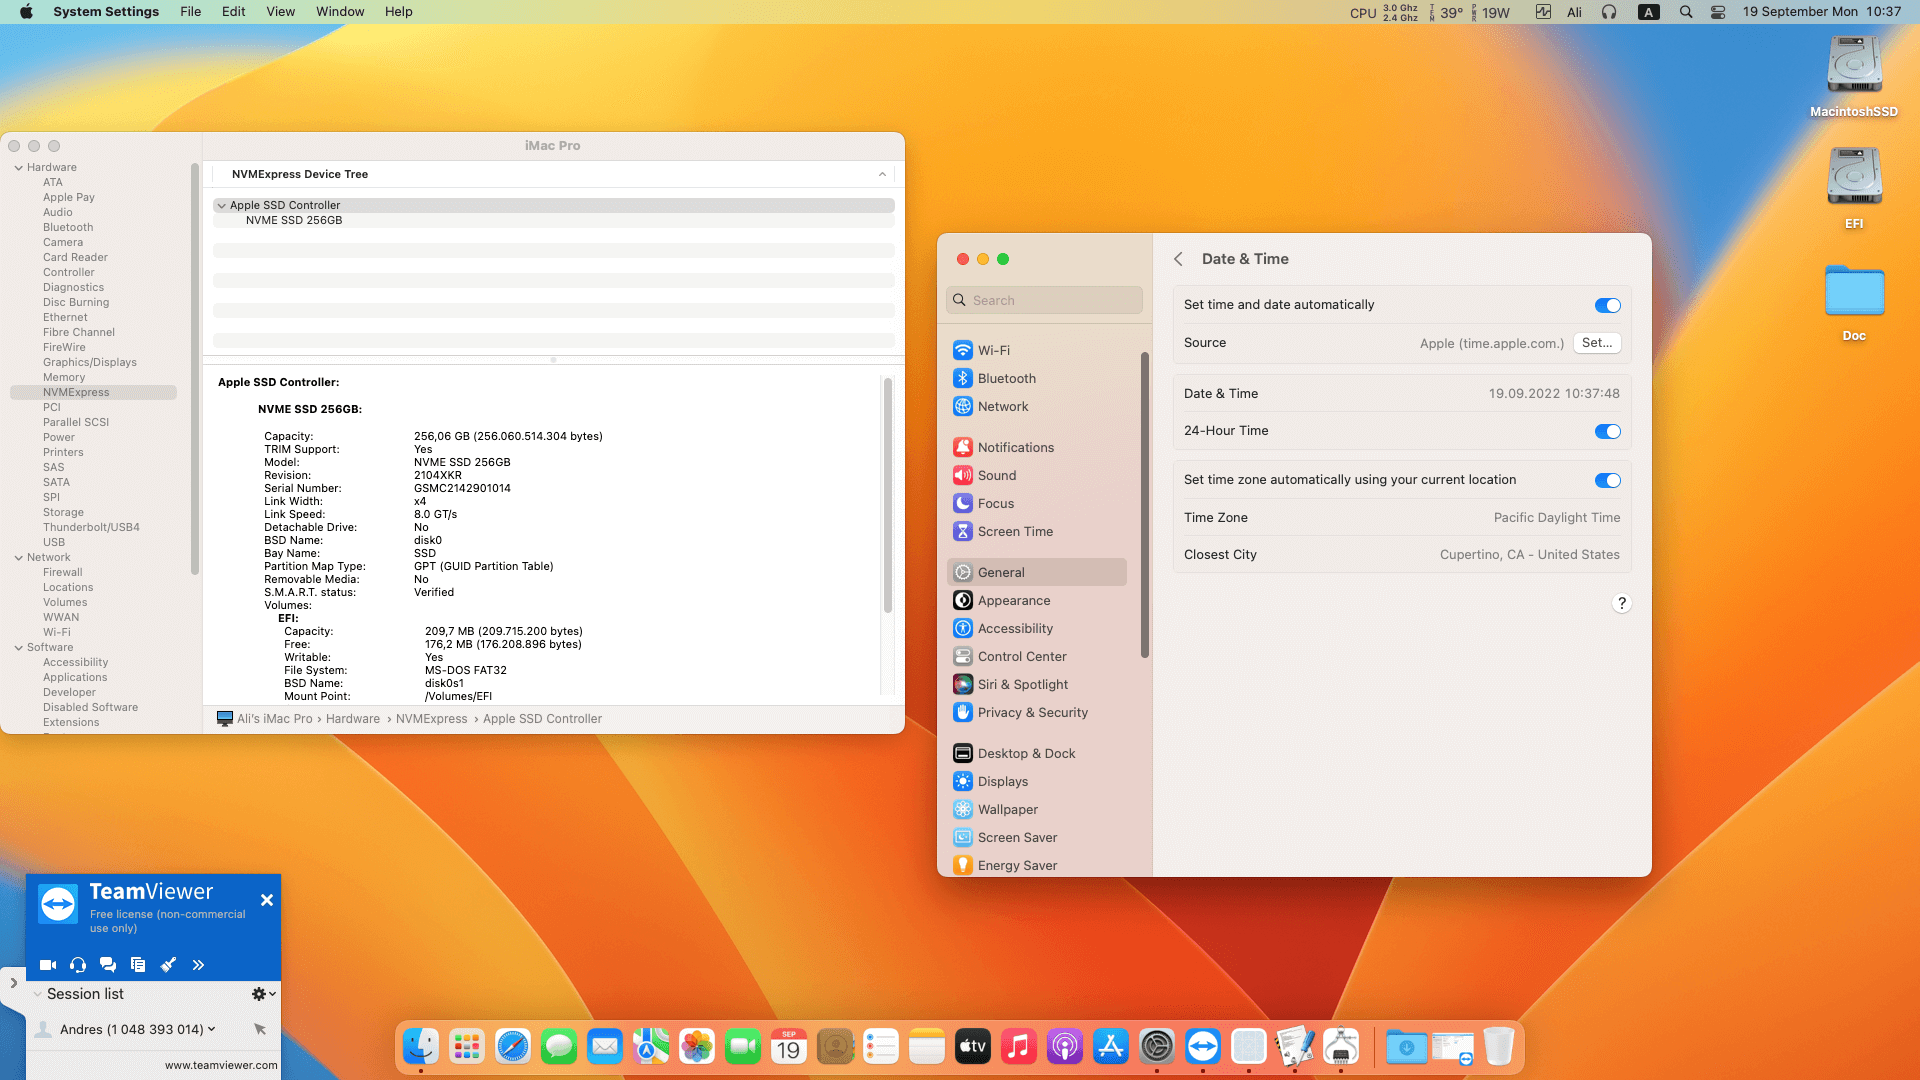Open TeamViewer chat icon
Viewport: 1920px width, 1080px height.
coord(108,965)
